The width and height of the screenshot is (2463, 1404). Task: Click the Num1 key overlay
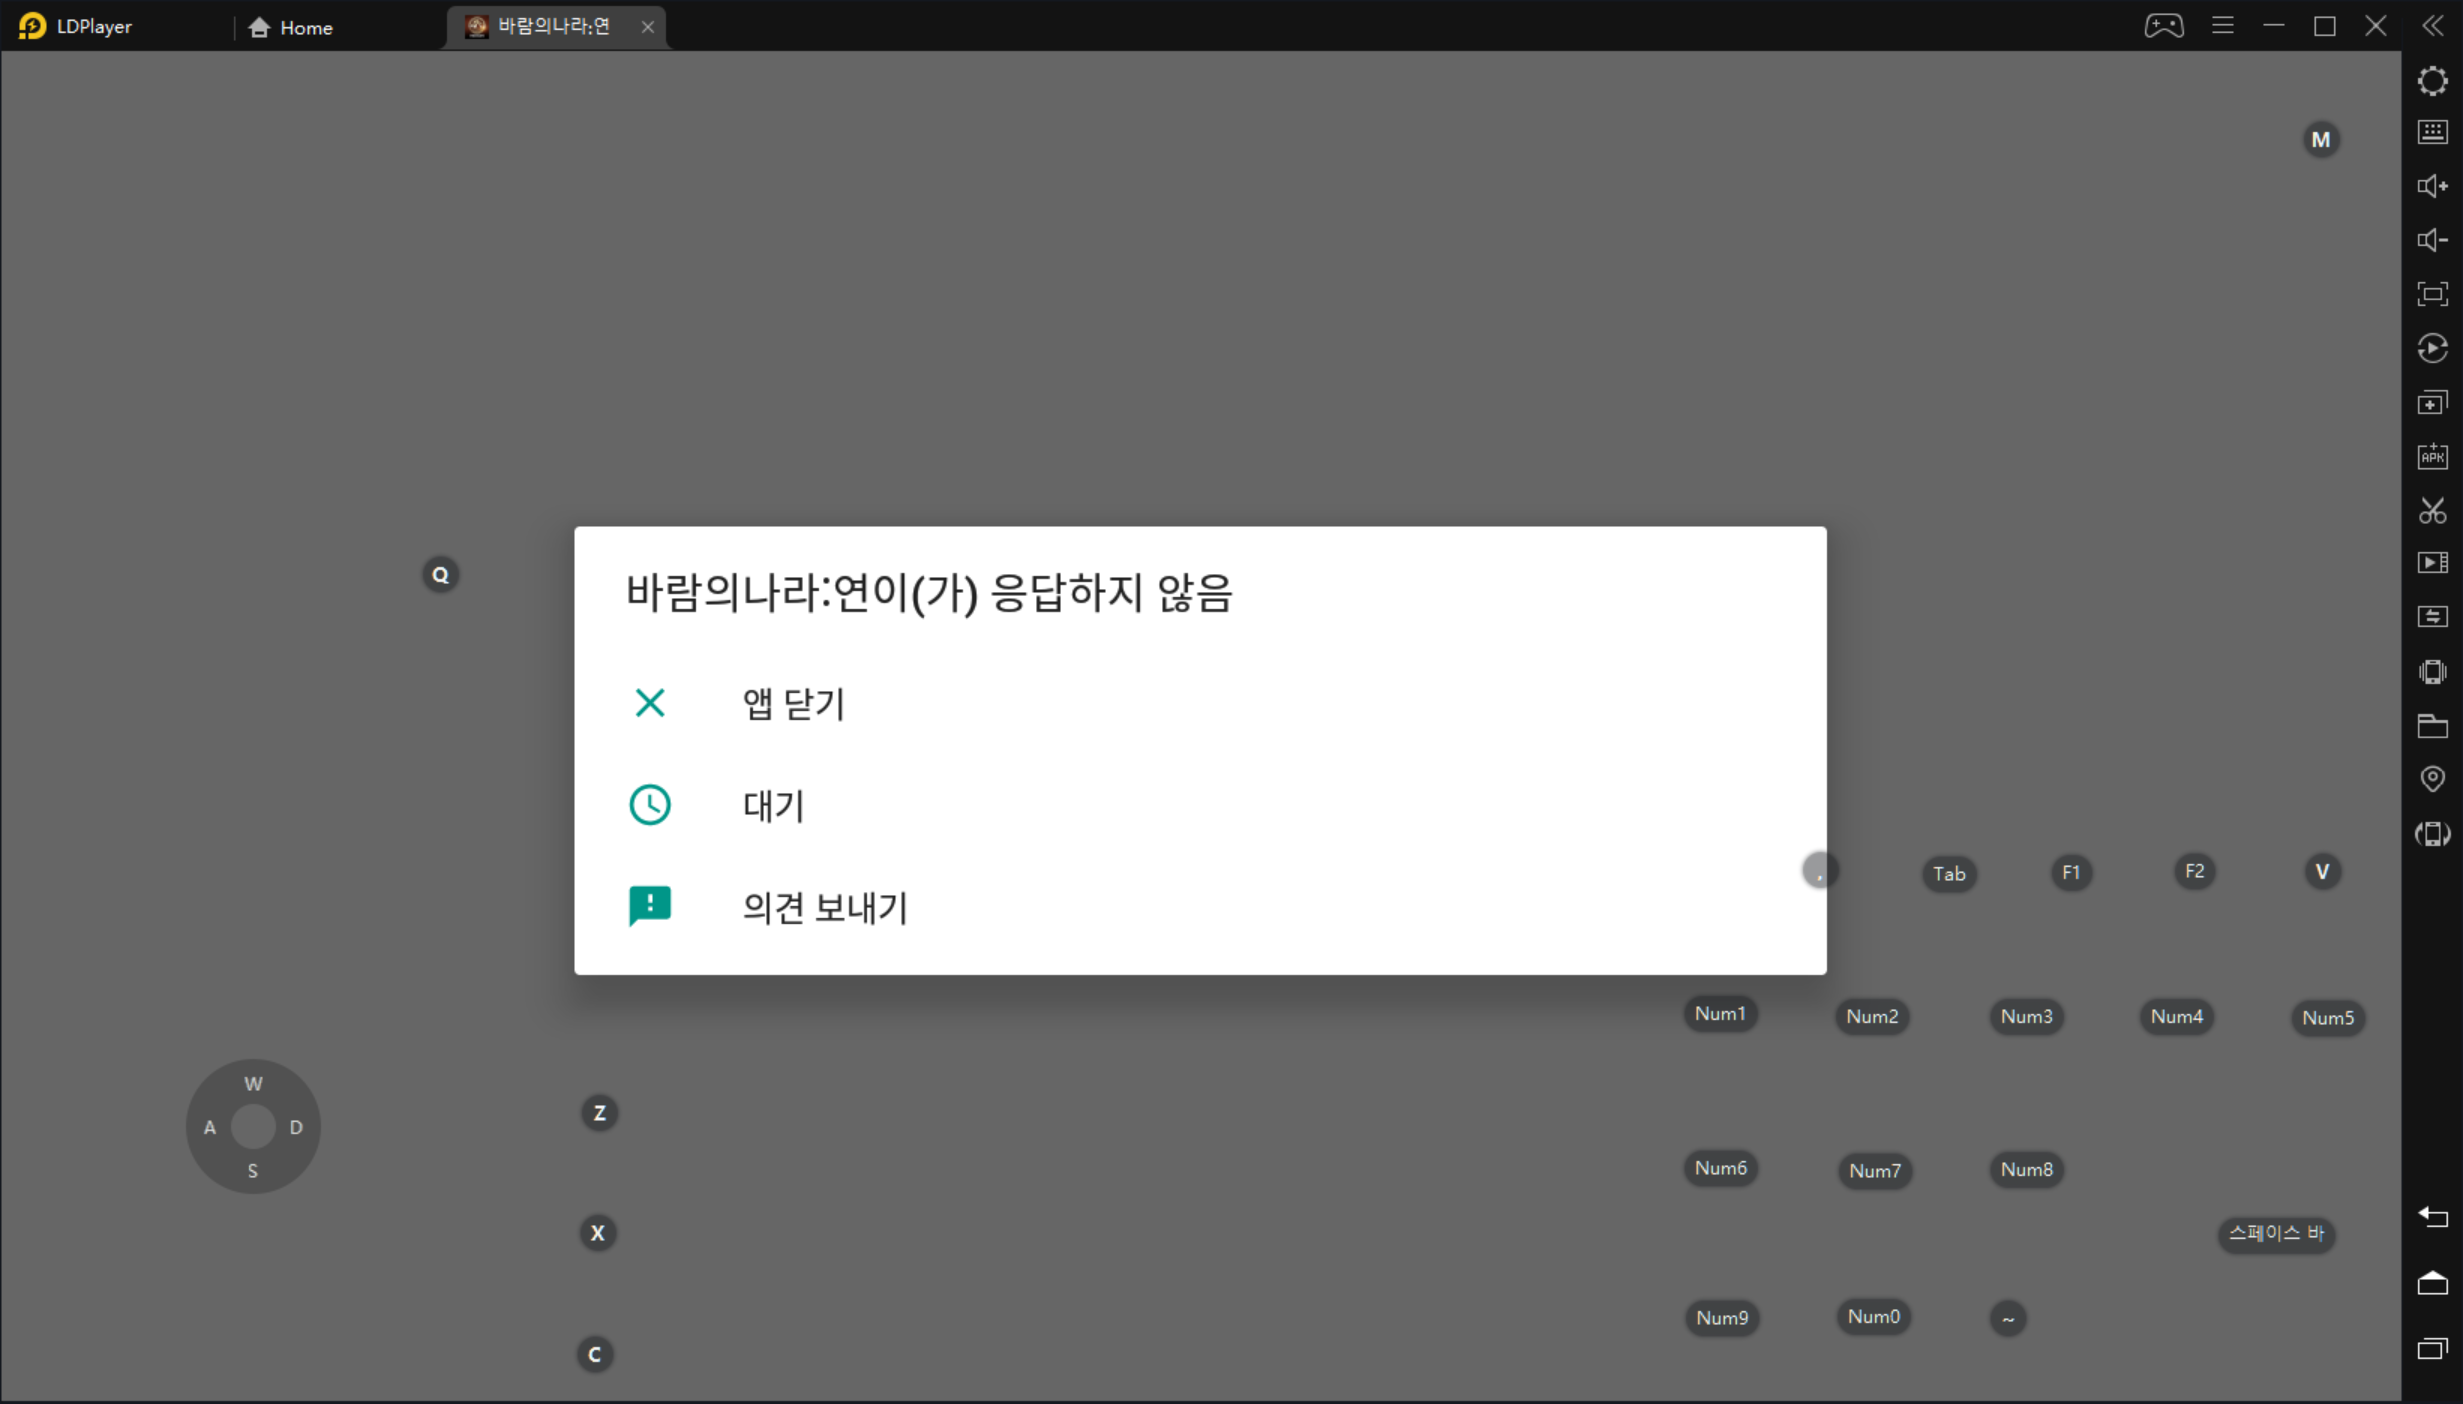(1720, 1014)
